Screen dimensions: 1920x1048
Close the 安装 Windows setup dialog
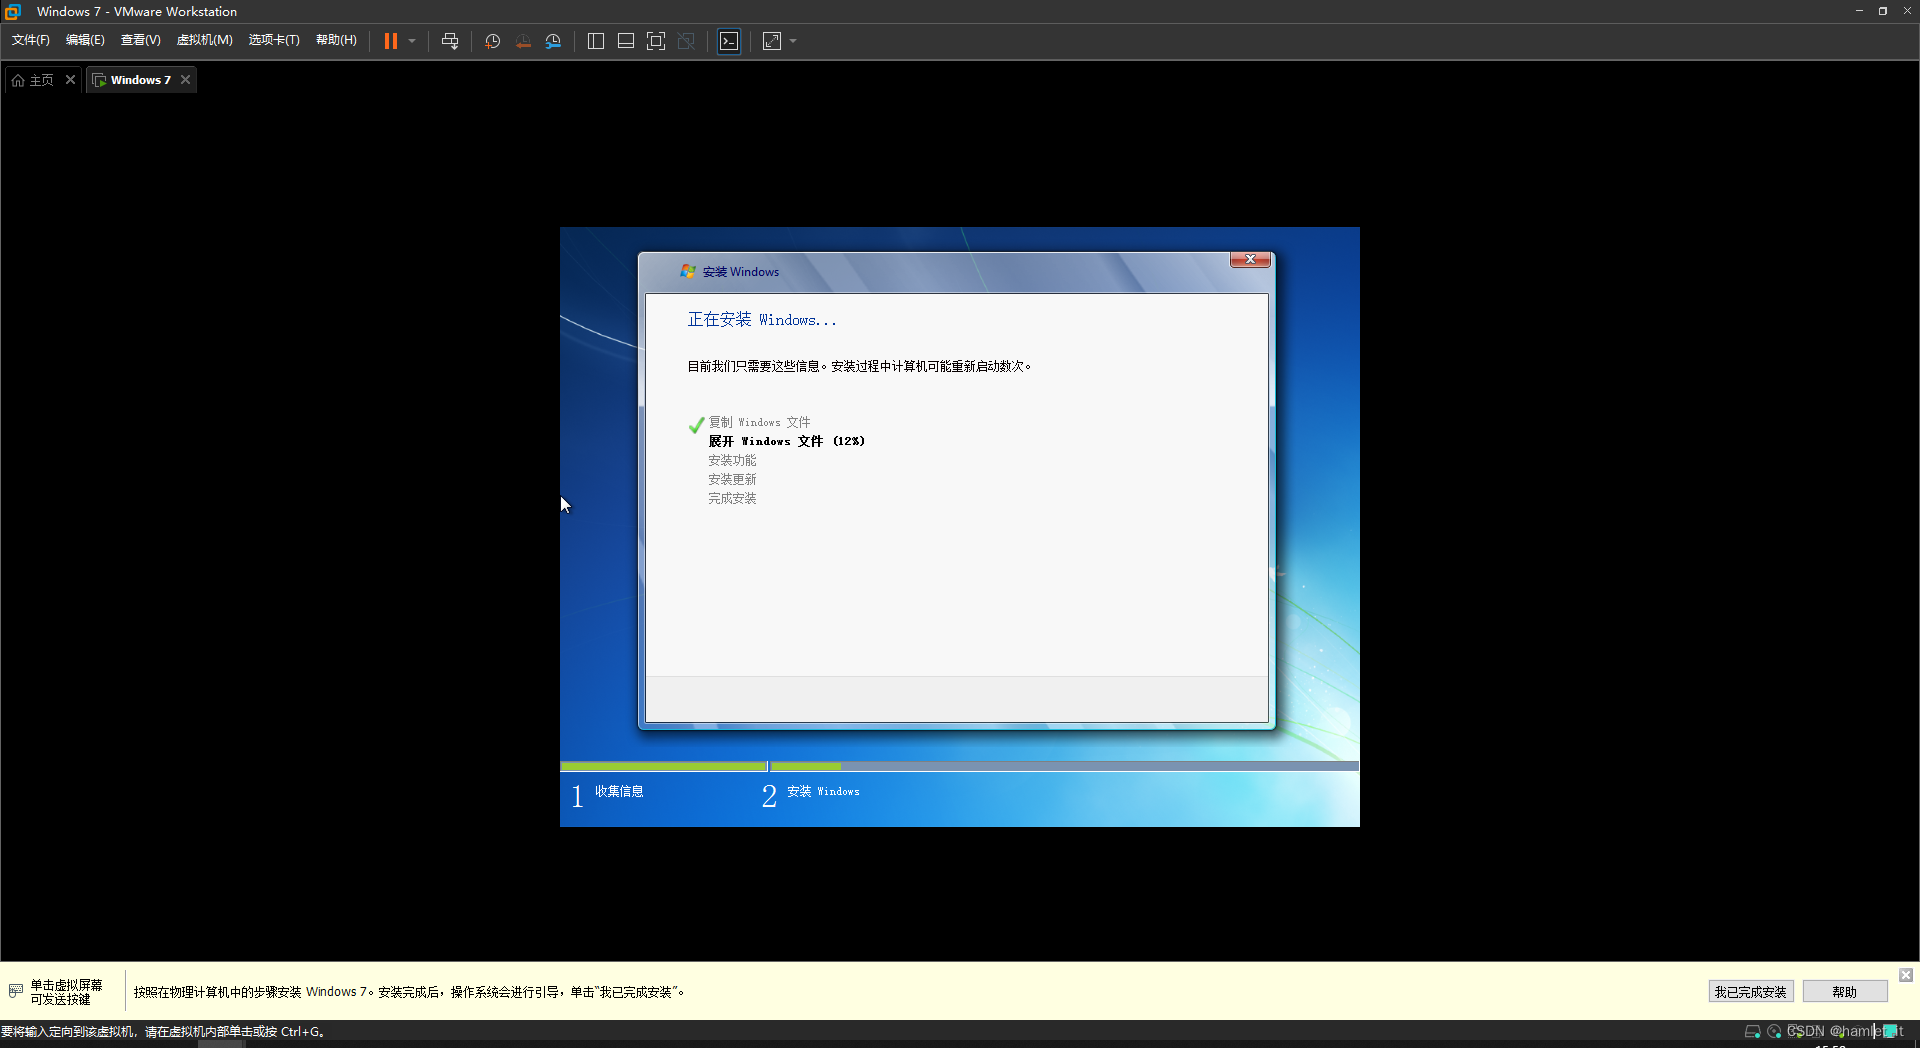1251,259
